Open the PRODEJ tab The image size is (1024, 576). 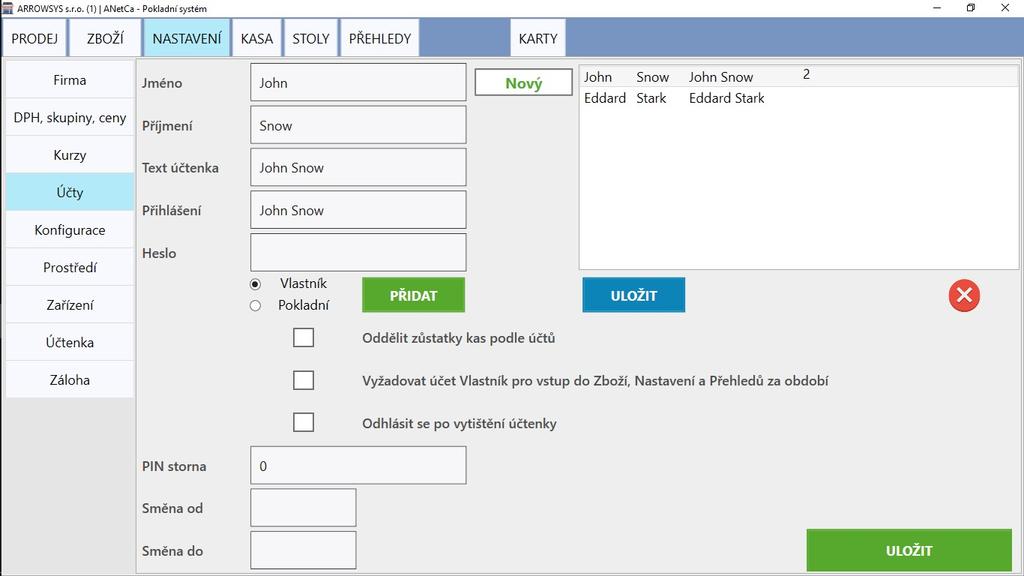35,39
